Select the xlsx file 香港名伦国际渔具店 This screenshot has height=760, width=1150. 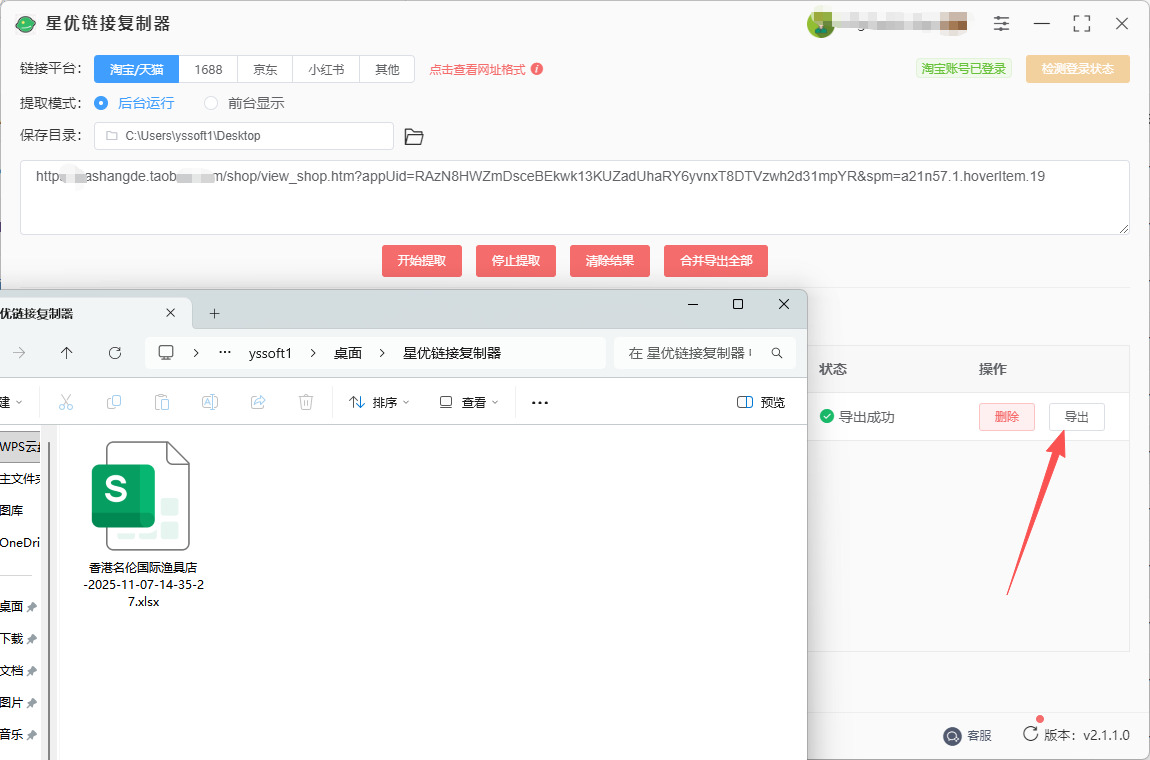141,524
